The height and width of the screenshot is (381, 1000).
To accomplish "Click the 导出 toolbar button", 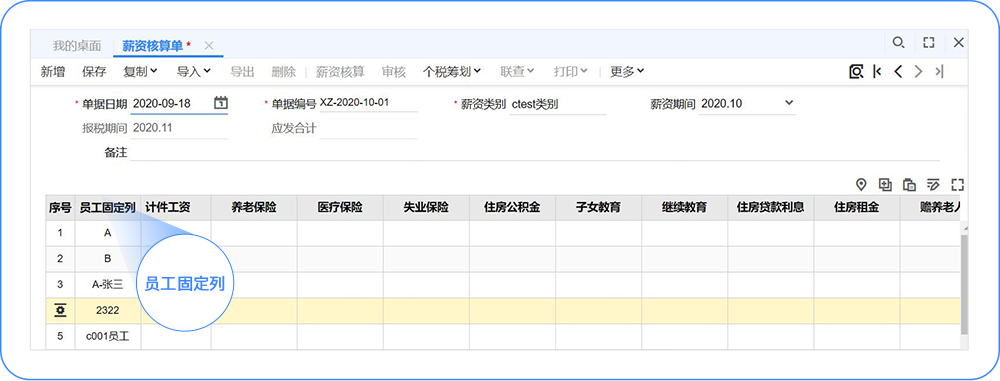I will click(x=242, y=72).
